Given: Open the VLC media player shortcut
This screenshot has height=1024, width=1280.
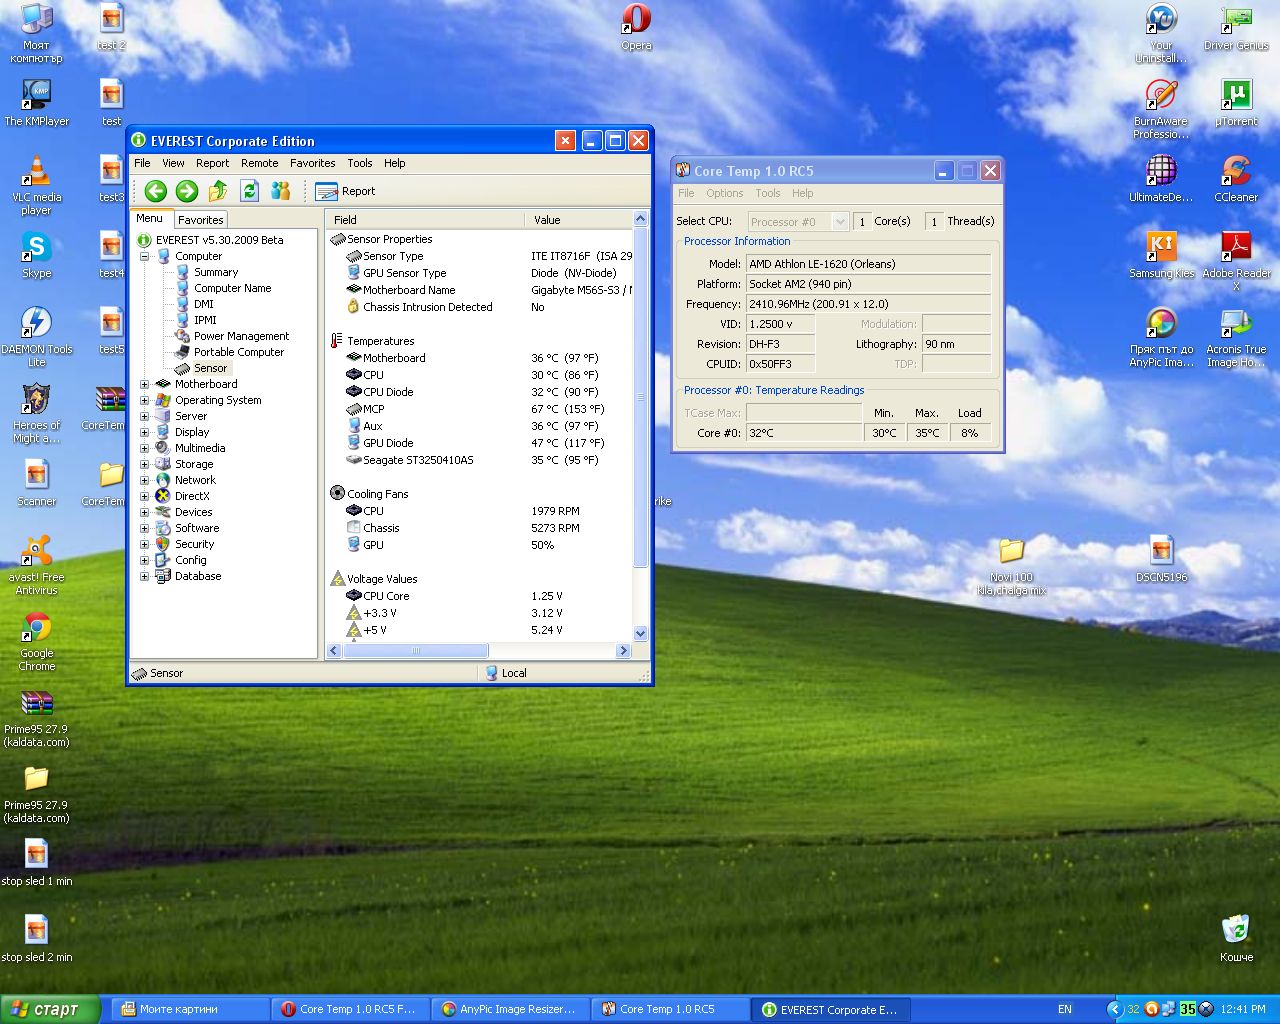Looking at the screenshot, I should pyautogui.click(x=37, y=173).
